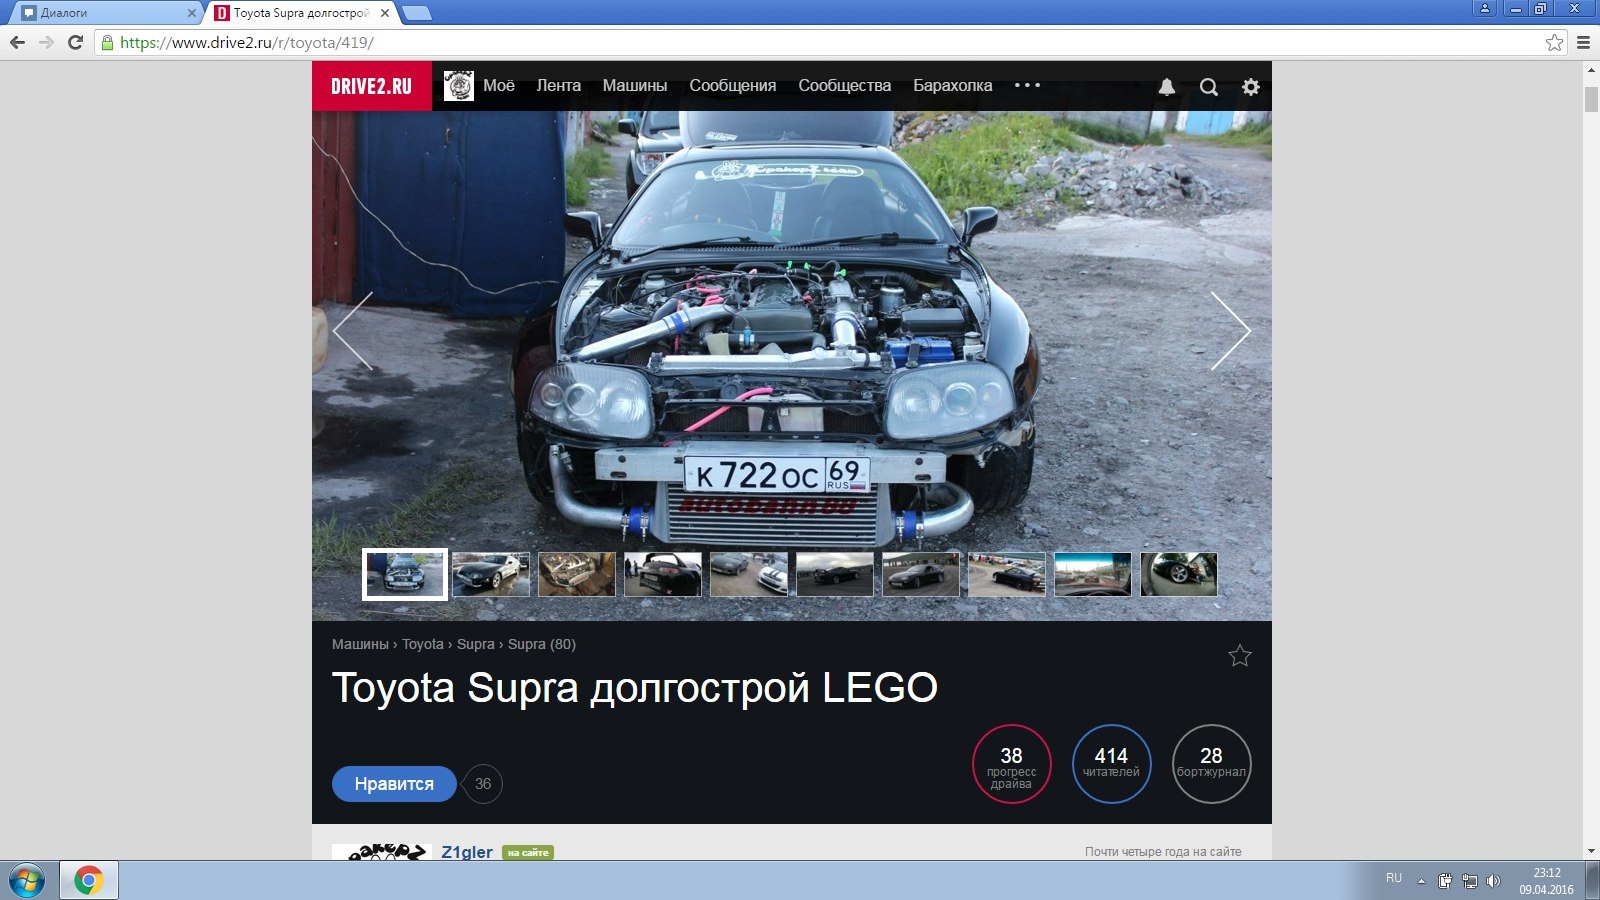
Task: Add car to favorites star icon
Action: click(x=1240, y=656)
